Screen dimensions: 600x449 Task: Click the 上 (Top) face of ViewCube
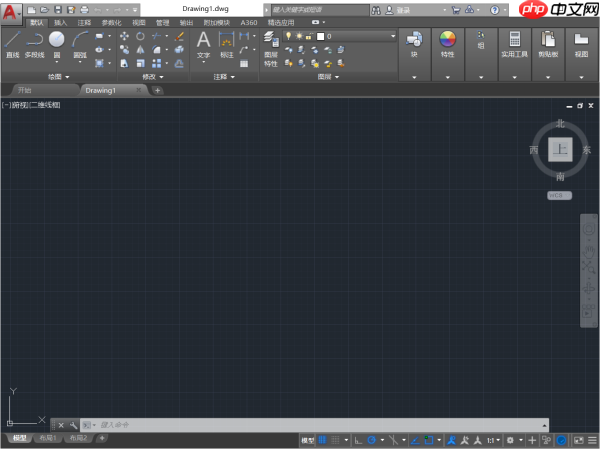pos(560,149)
